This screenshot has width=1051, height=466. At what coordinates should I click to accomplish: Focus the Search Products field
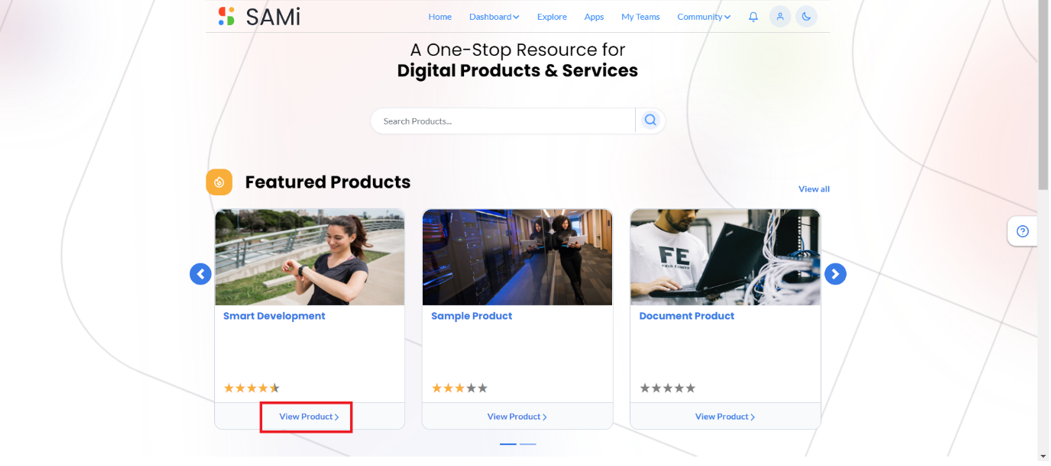(x=503, y=121)
